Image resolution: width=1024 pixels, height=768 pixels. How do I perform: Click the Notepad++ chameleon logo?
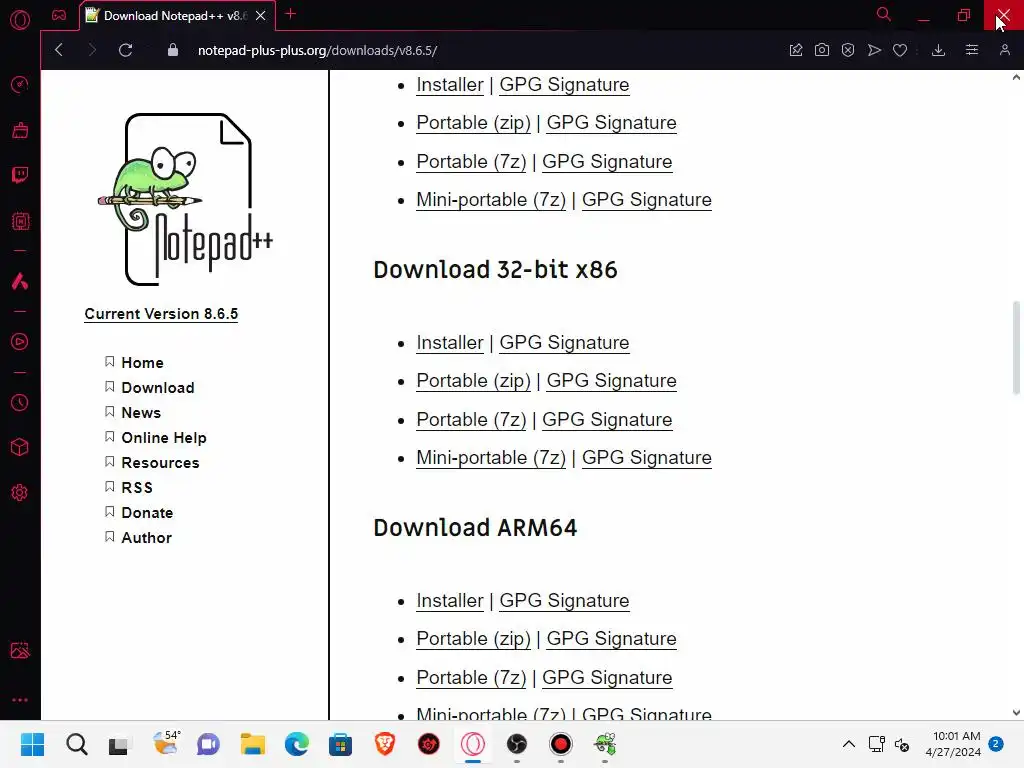[185, 199]
